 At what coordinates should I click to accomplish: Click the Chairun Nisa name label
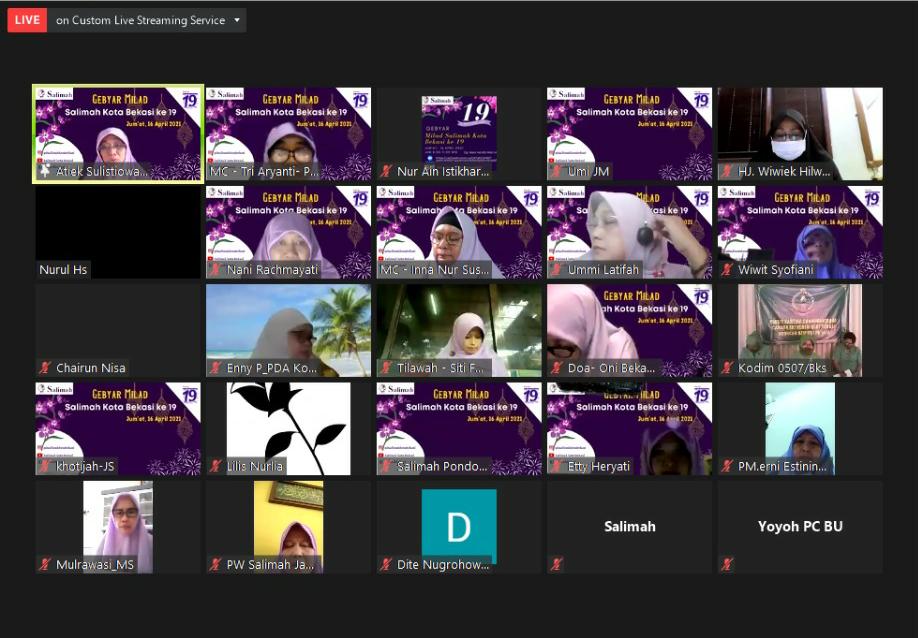coord(91,368)
